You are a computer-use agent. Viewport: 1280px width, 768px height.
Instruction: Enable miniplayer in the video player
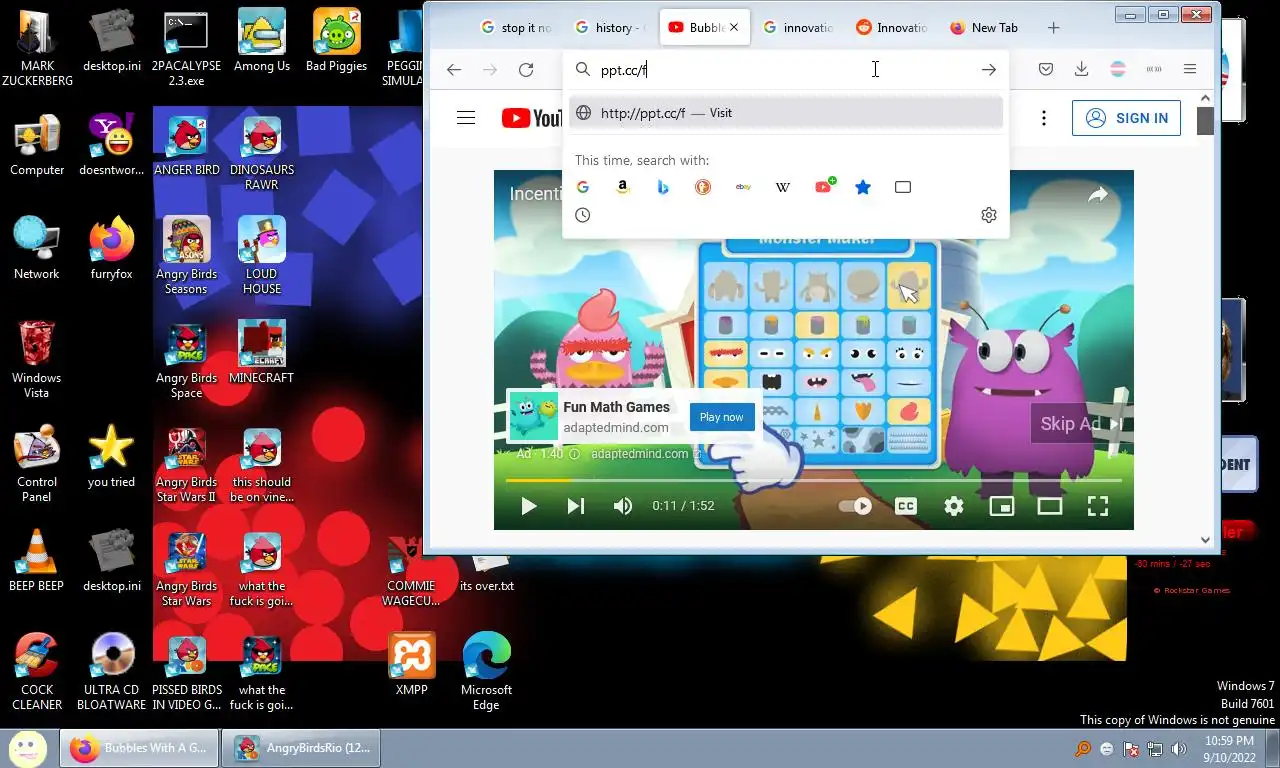(1002, 506)
